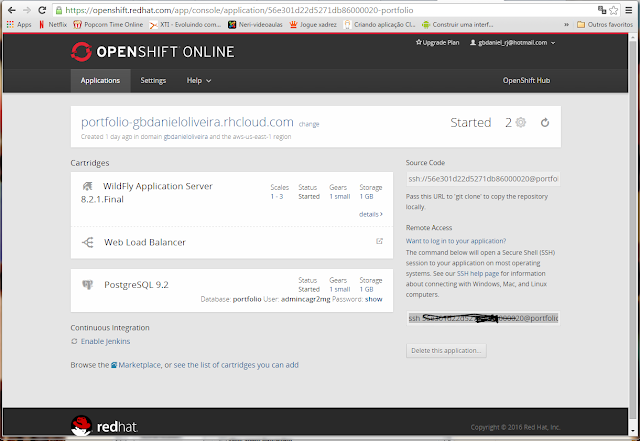
Task: Open the Outros favoritos folder
Action: (605, 24)
